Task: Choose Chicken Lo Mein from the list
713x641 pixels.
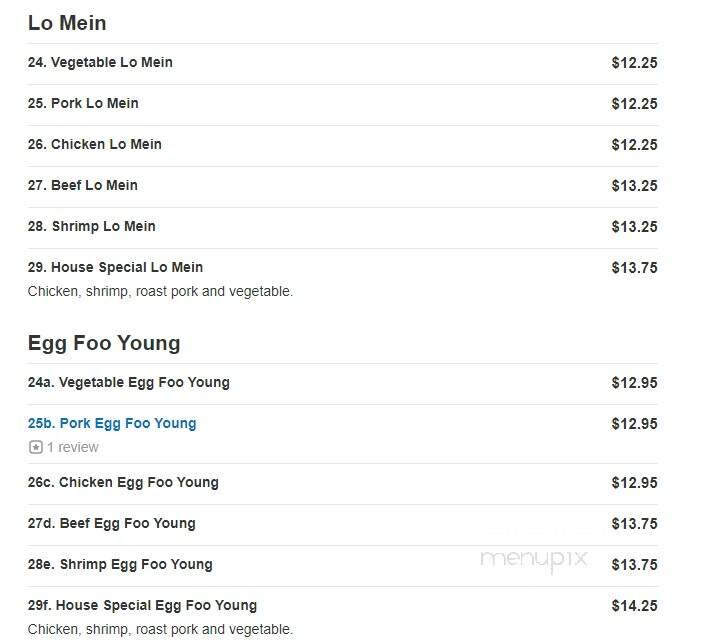Action: 94,144
